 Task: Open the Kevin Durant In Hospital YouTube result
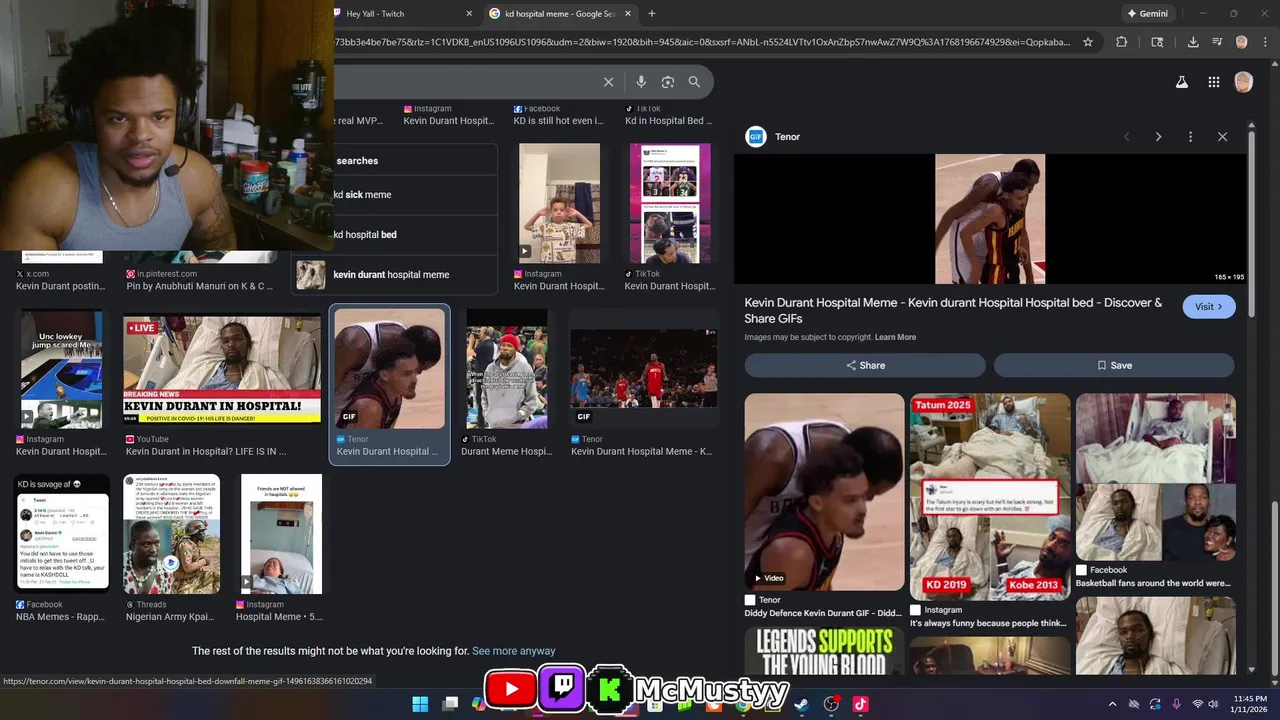point(222,369)
